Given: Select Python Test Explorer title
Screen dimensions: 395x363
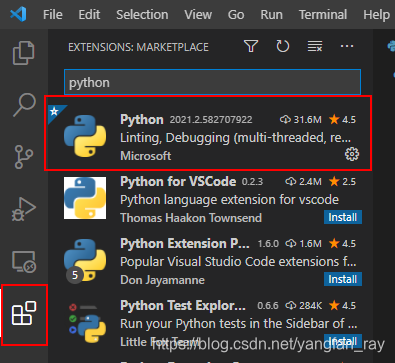Looking at the screenshot, I should coord(183,306).
